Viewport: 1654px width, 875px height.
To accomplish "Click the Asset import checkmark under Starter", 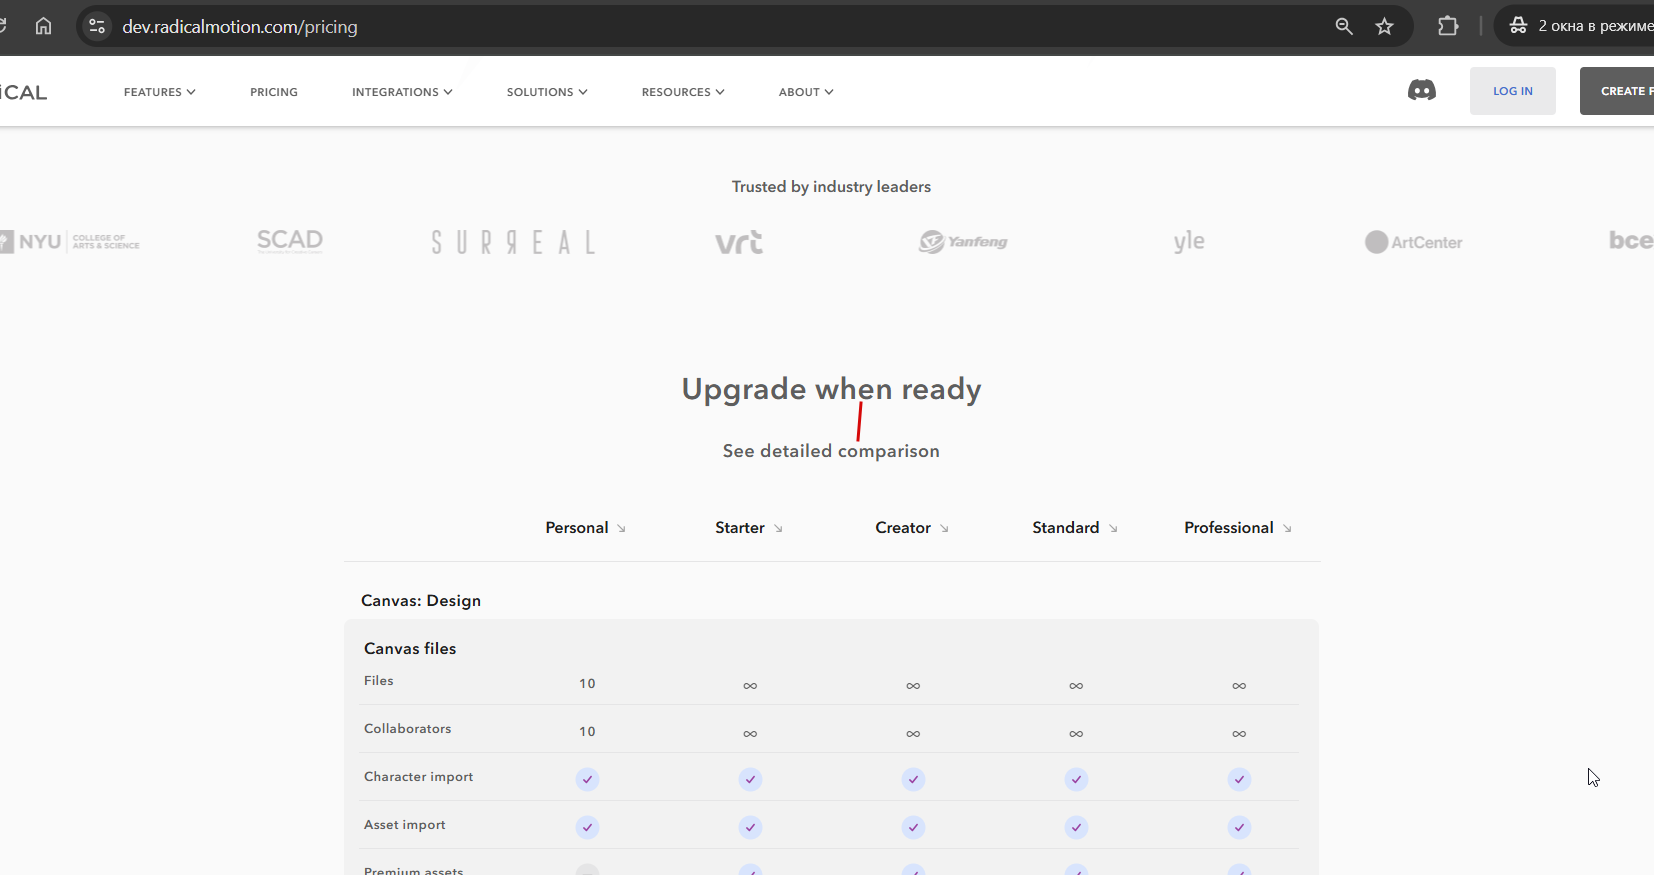I will pos(750,827).
